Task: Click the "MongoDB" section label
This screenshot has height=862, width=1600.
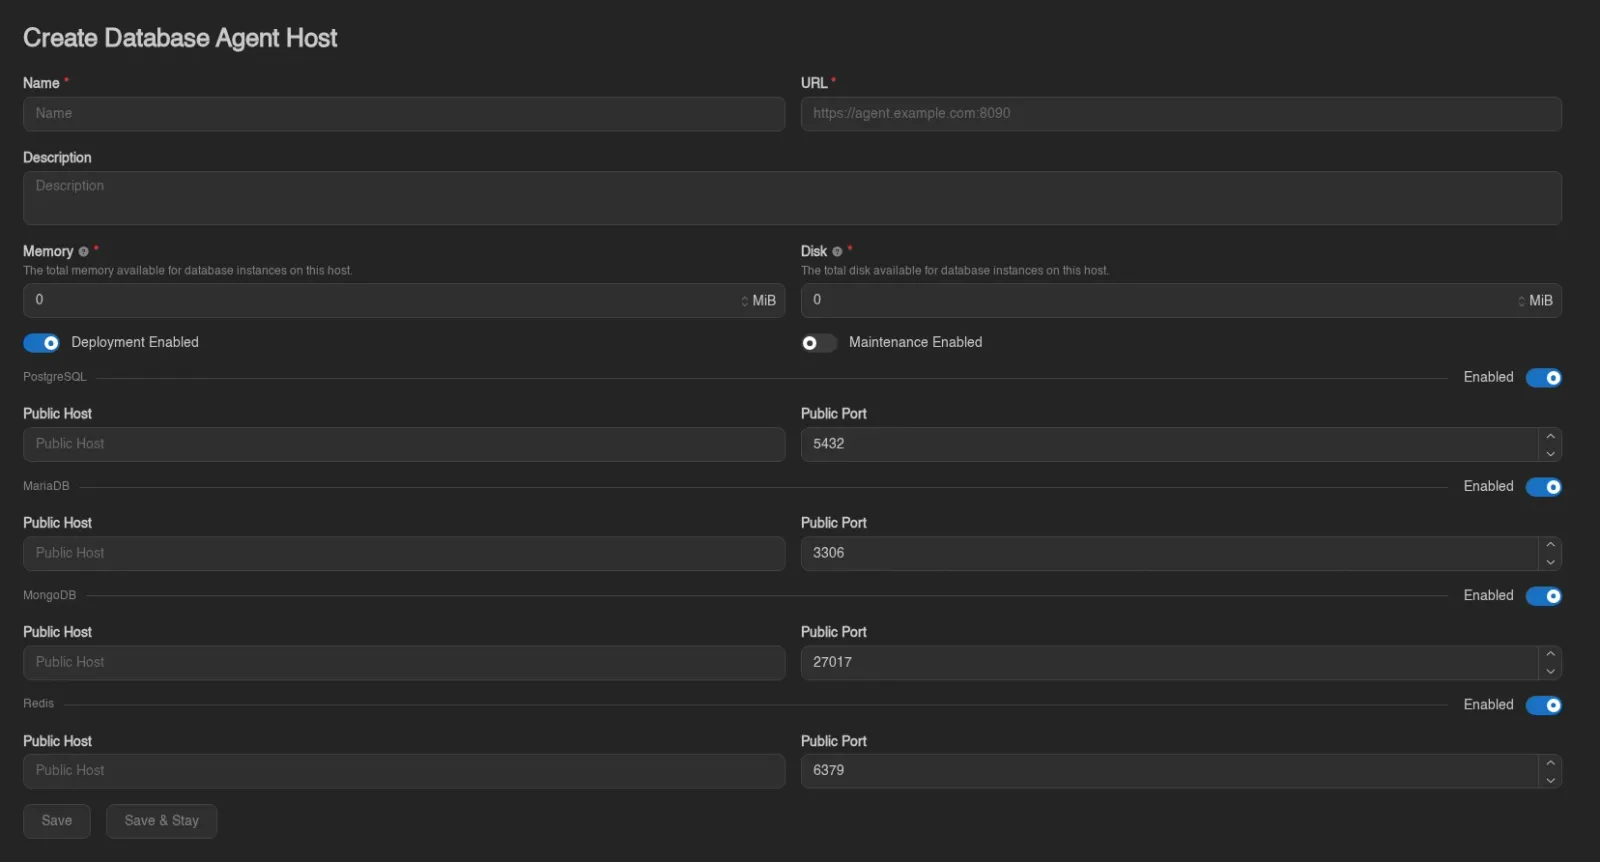Action: pos(49,595)
